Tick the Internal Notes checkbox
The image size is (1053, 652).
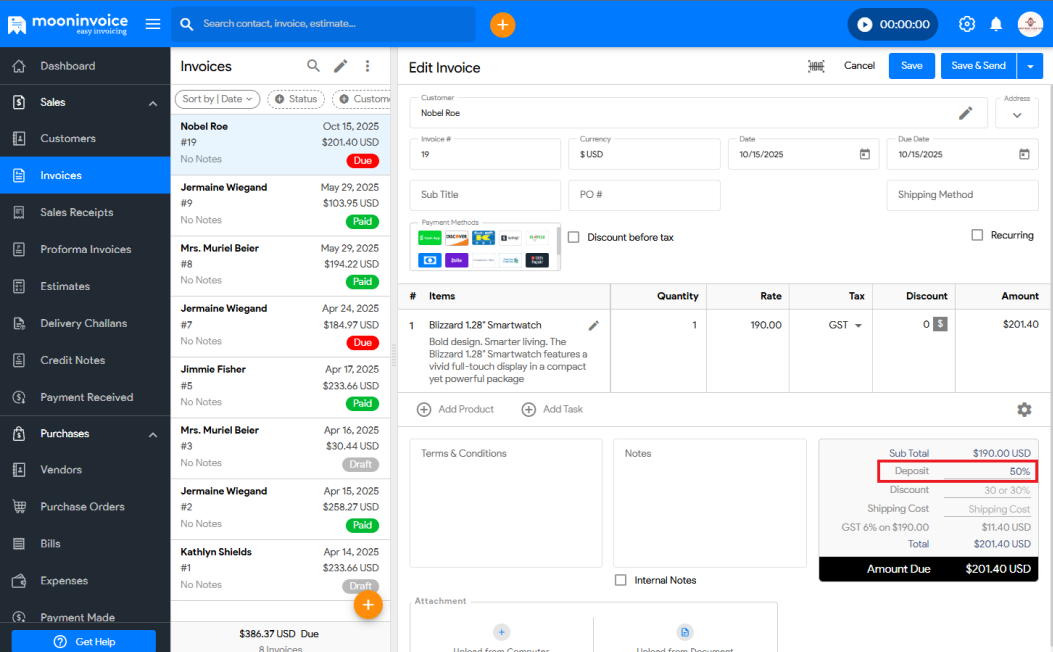coord(621,580)
